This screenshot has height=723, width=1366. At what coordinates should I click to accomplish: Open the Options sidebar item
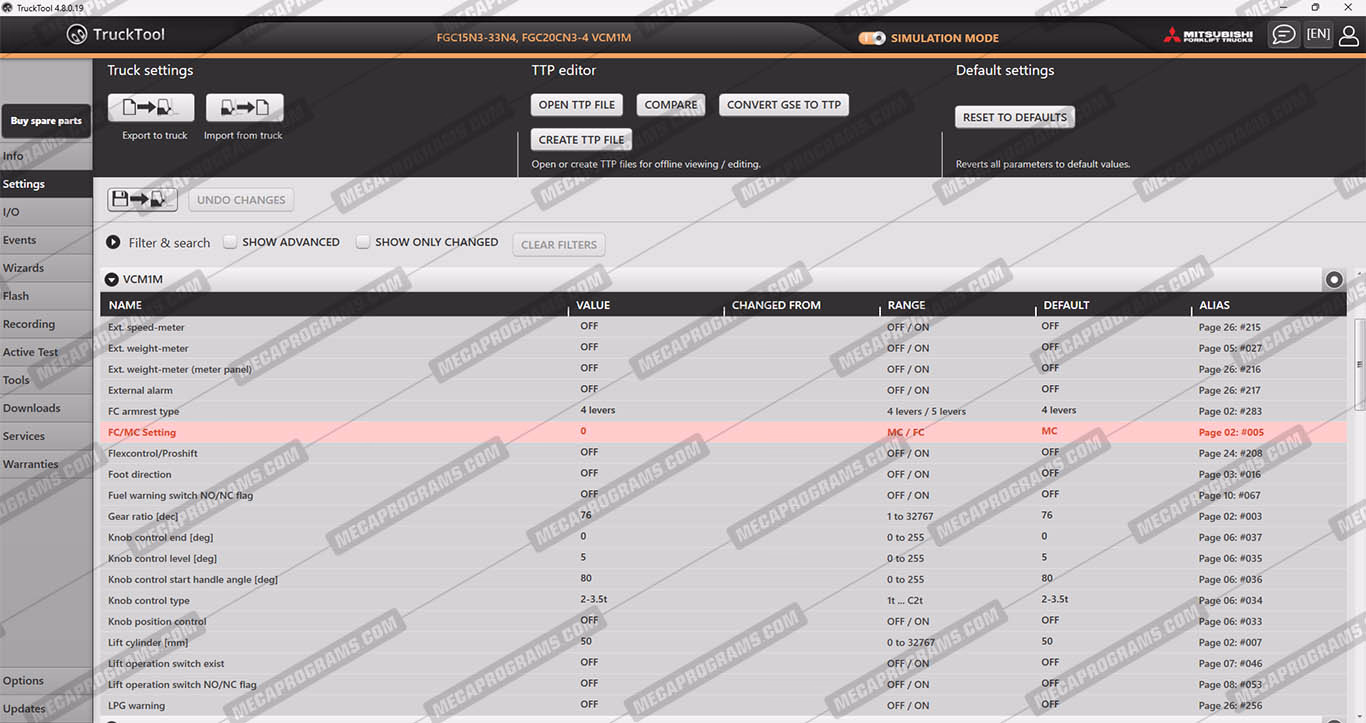click(46, 681)
